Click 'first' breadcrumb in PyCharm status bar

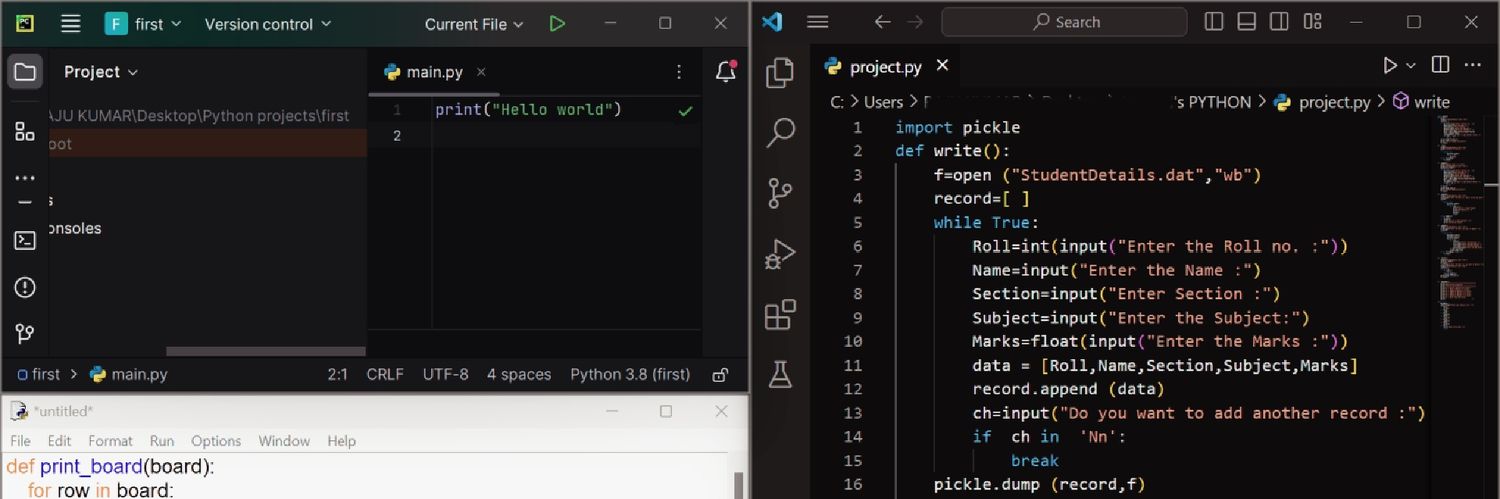point(38,375)
